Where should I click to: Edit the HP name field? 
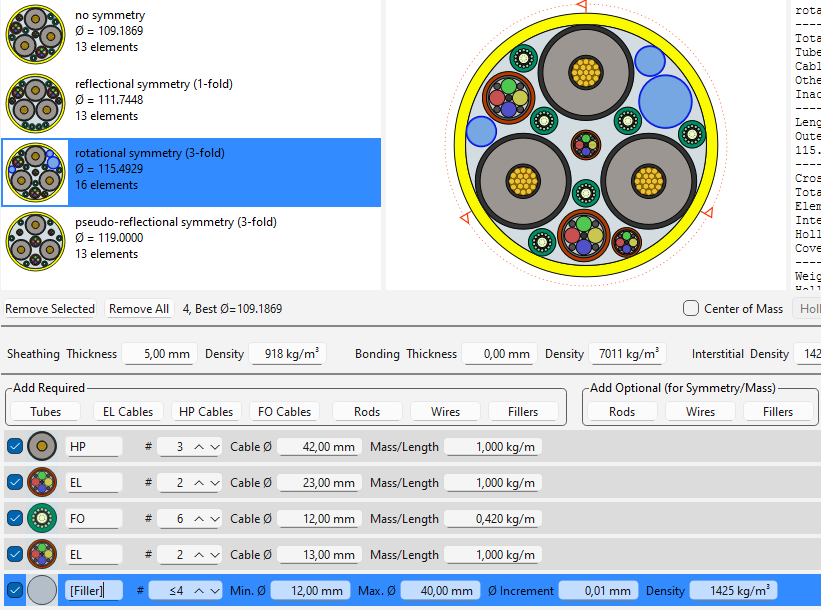[94, 447]
